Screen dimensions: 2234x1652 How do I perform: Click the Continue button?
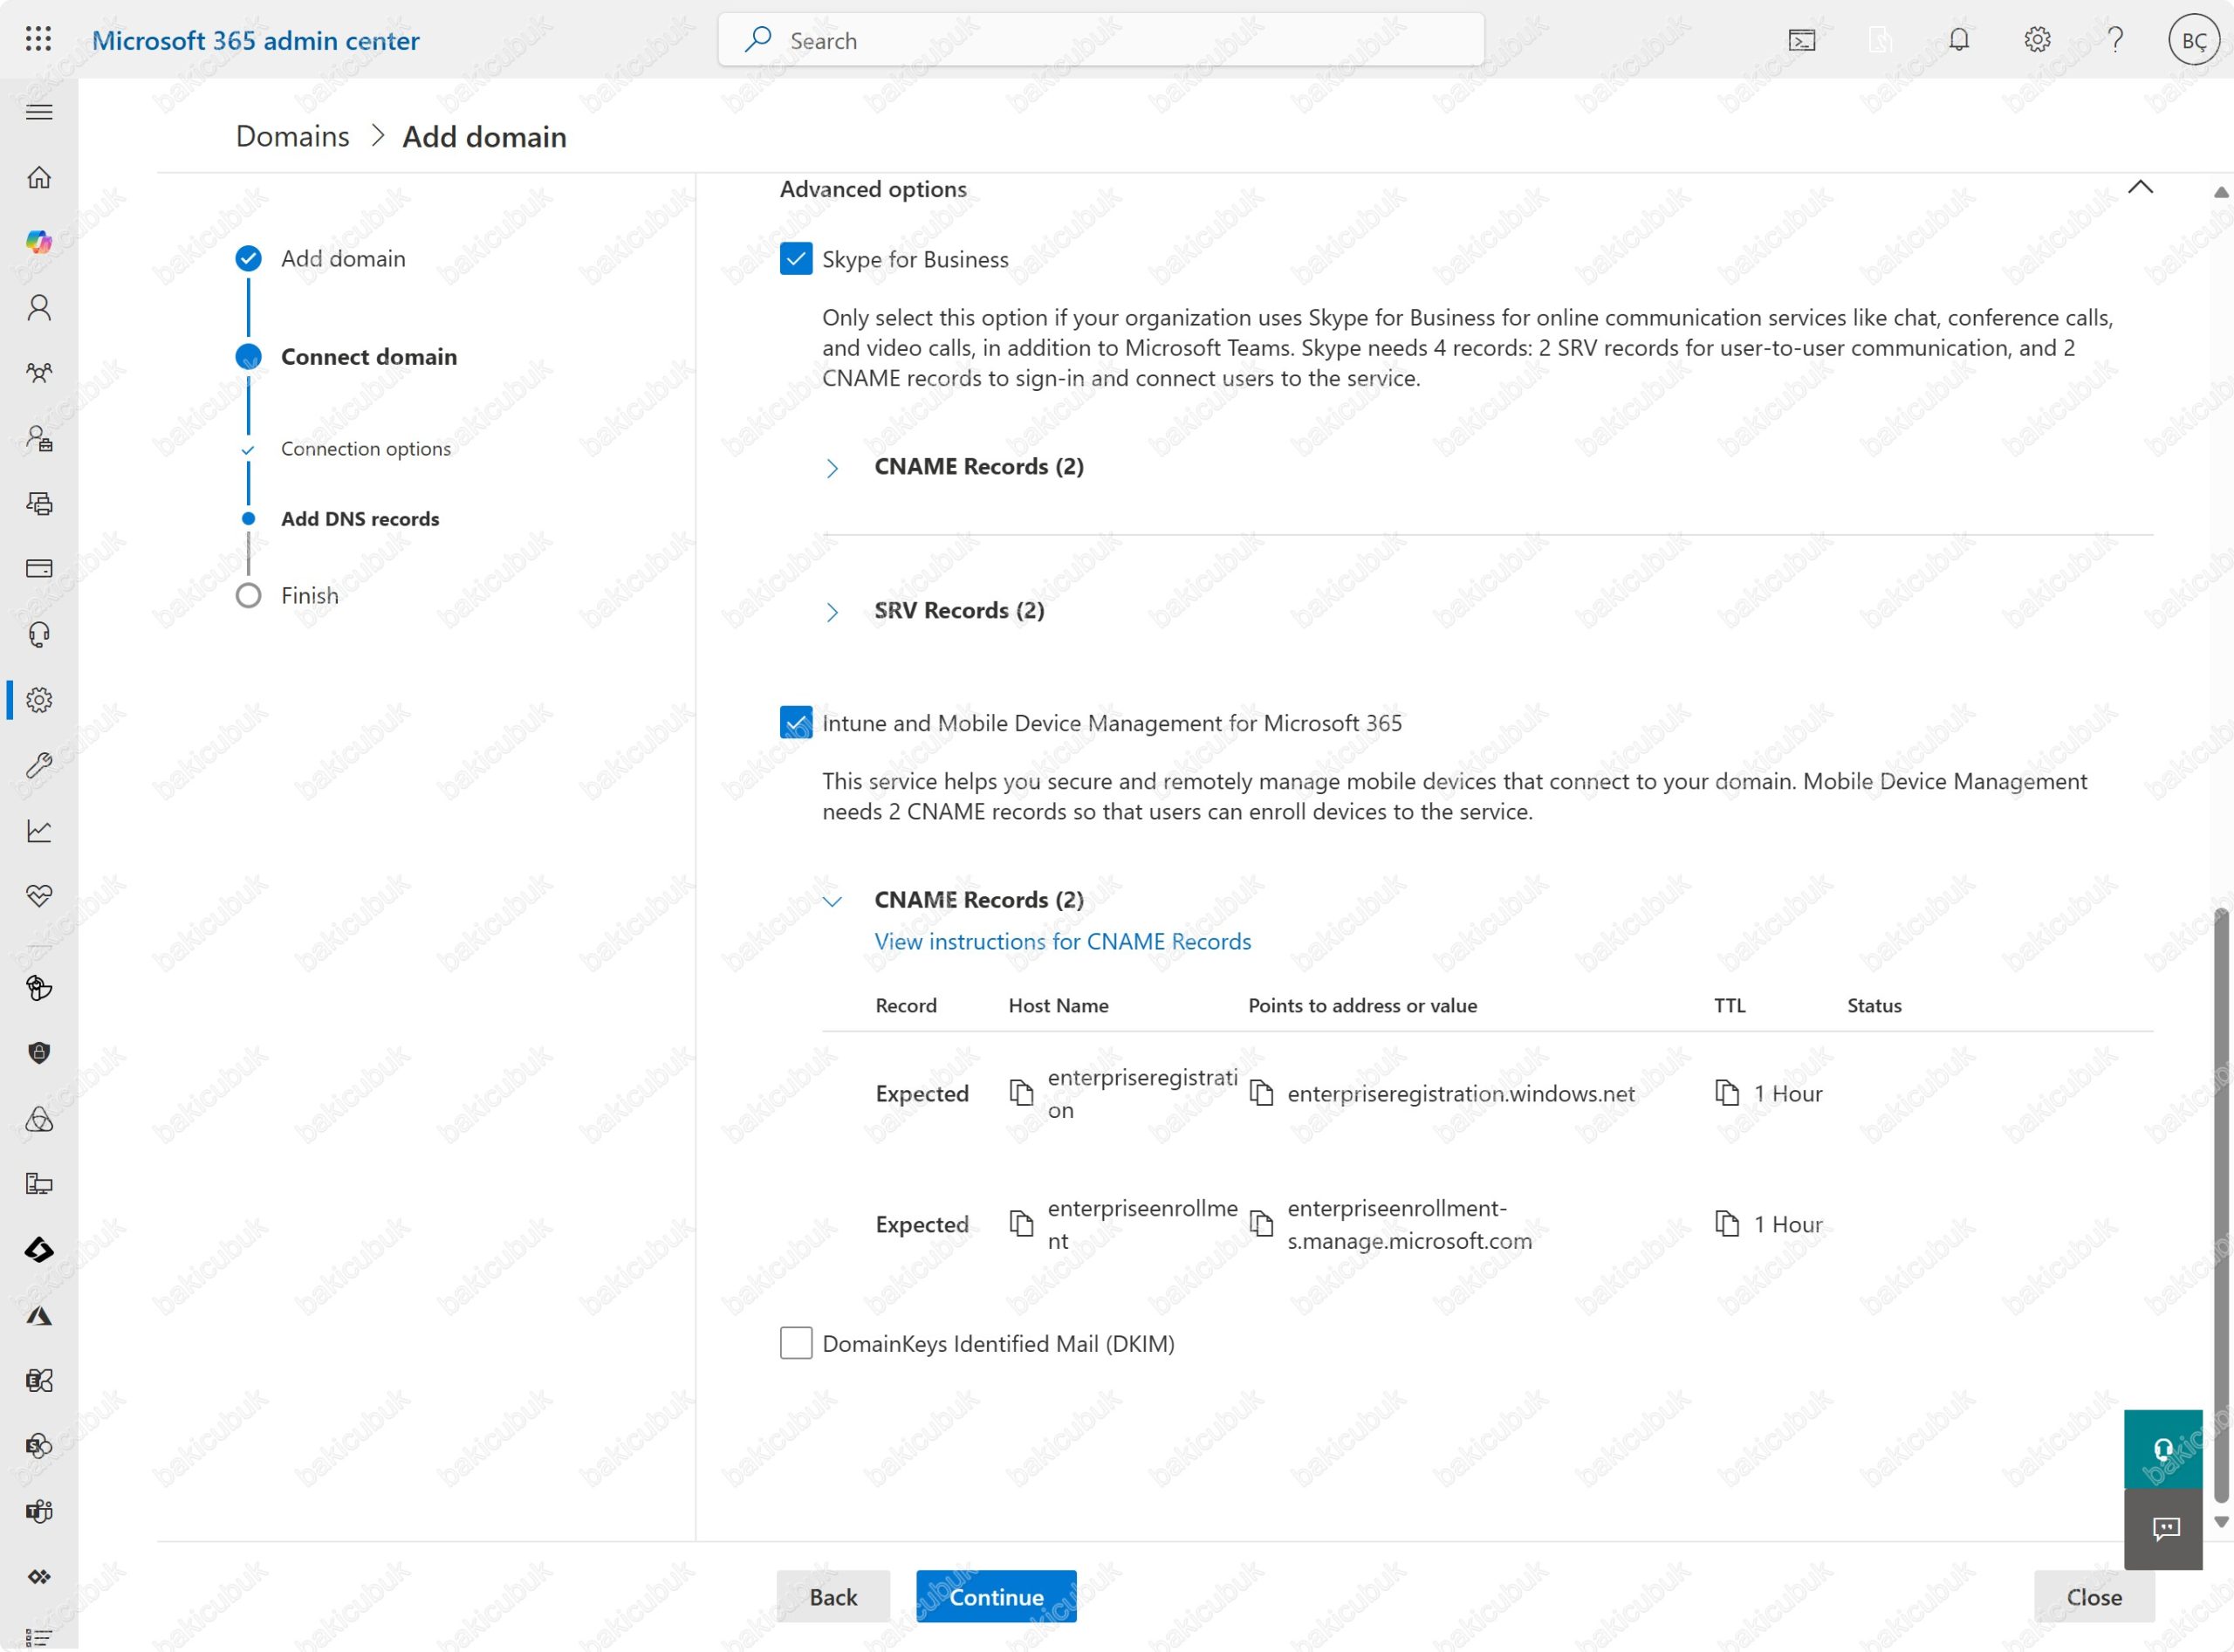tap(995, 1597)
